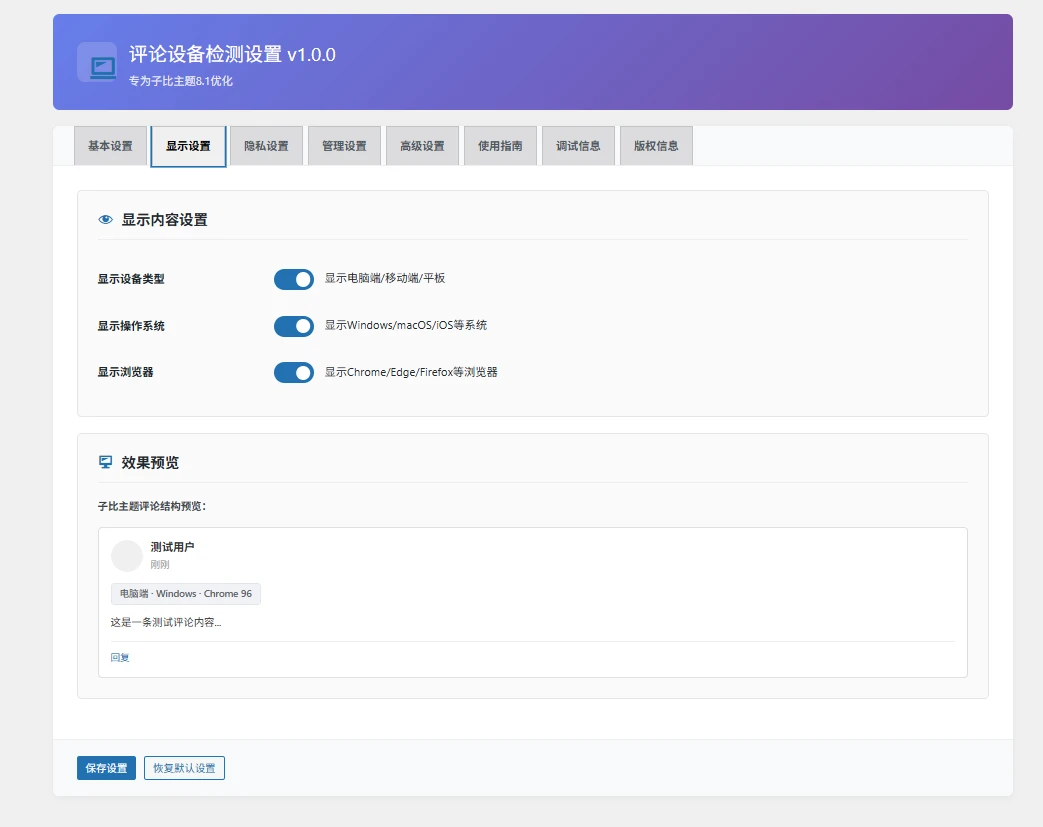Viewport: 1043px width, 827px height.
Task: Toggle the 显示设备类型 switch
Action: click(x=294, y=279)
